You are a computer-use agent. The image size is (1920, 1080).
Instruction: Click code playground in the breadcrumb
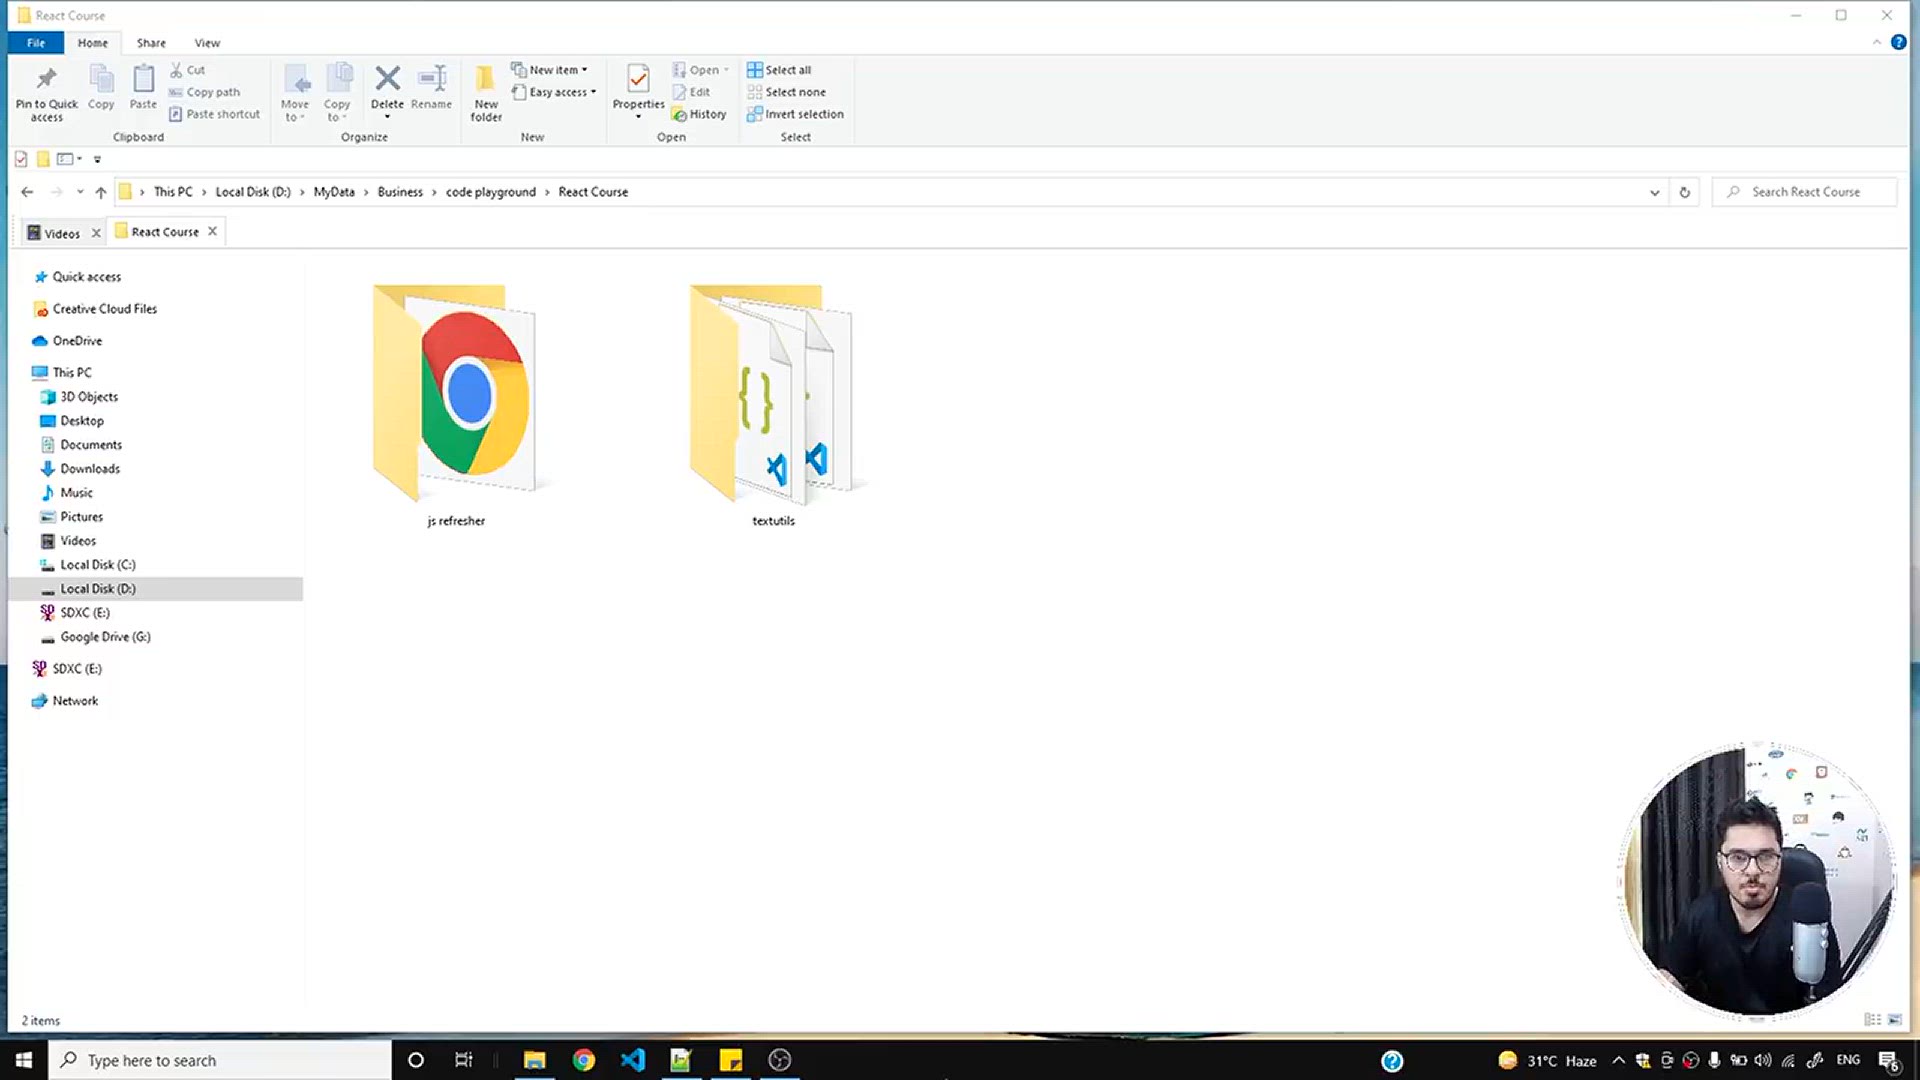(491, 192)
